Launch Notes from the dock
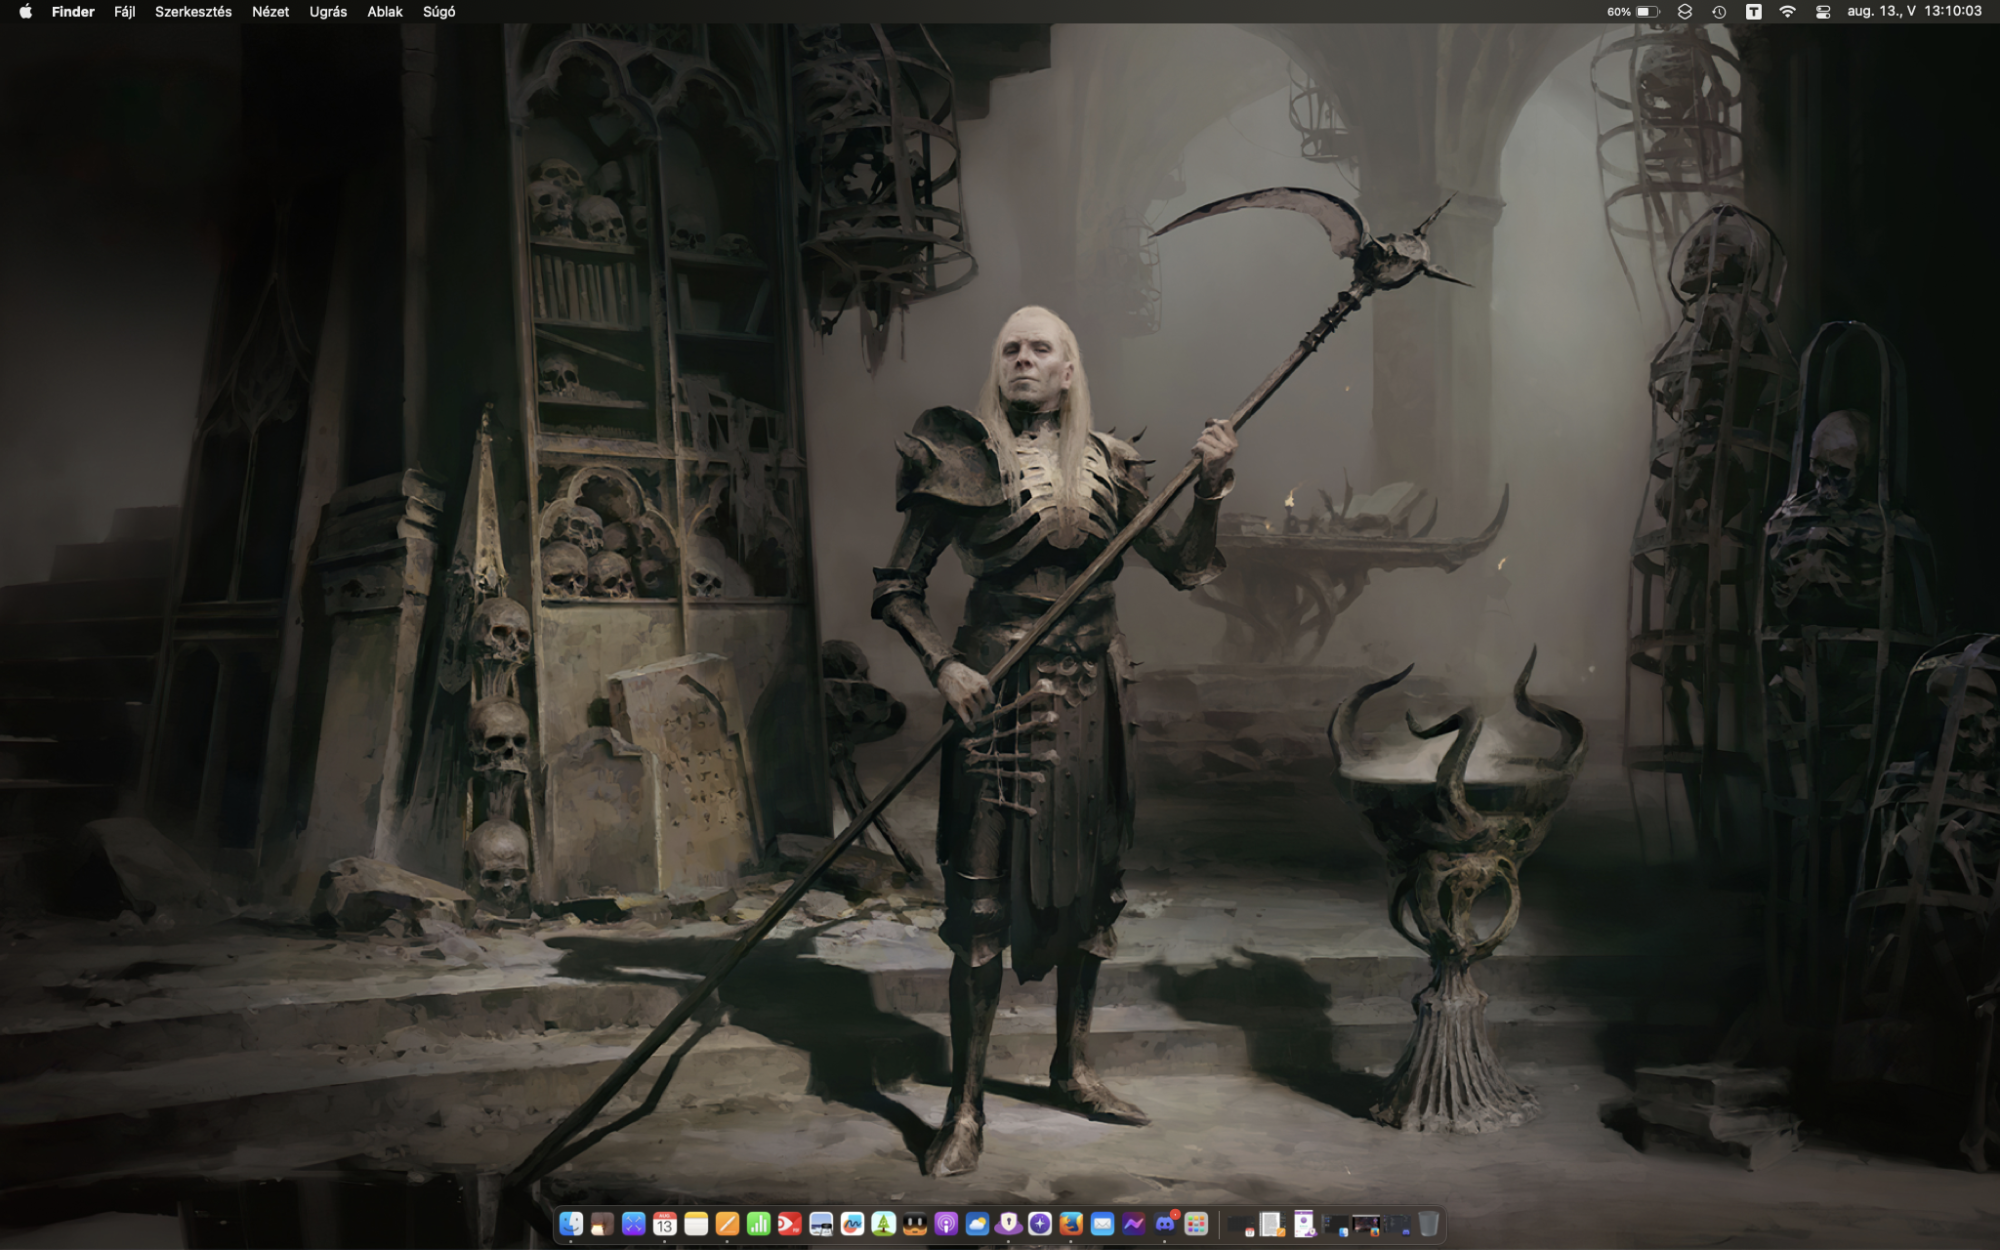This screenshot has height=1250, width=2000. tap(696, 1224)
